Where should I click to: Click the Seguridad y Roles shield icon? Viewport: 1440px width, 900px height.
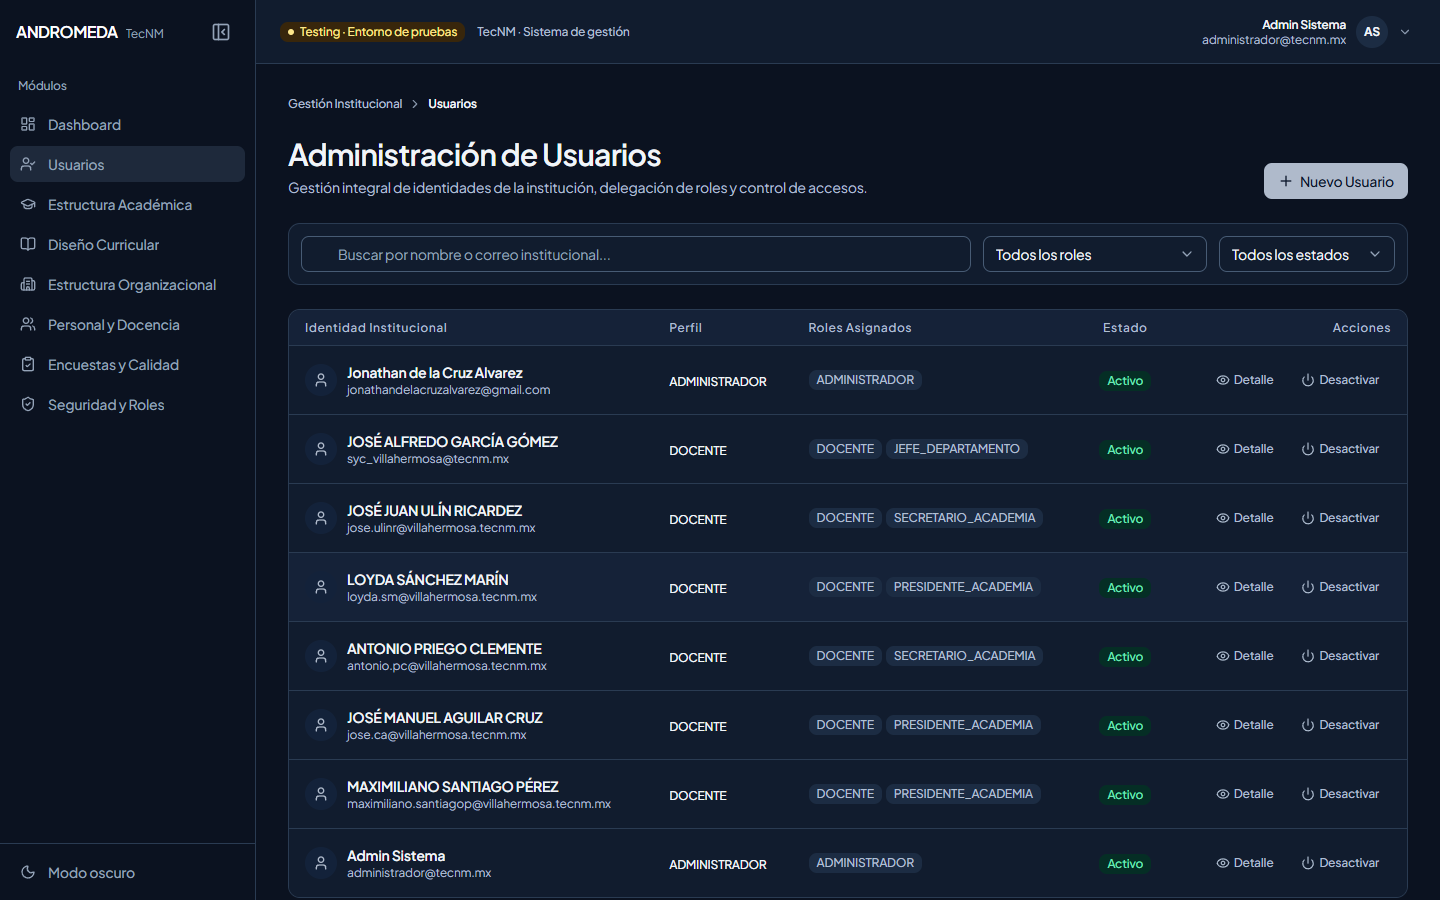point(28,404)
